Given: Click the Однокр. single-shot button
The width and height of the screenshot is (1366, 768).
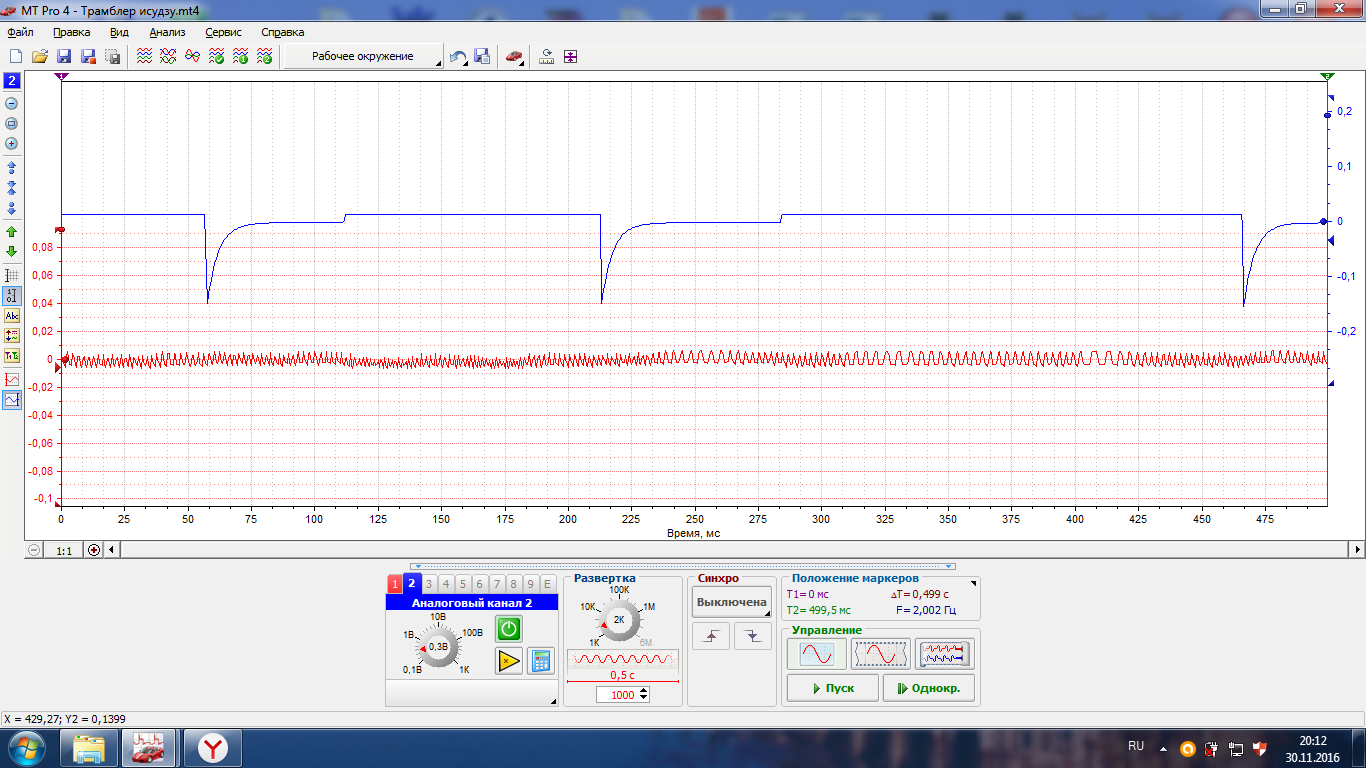Looking at the screenshot, I should pyautogui.click(x=929, y=688).
